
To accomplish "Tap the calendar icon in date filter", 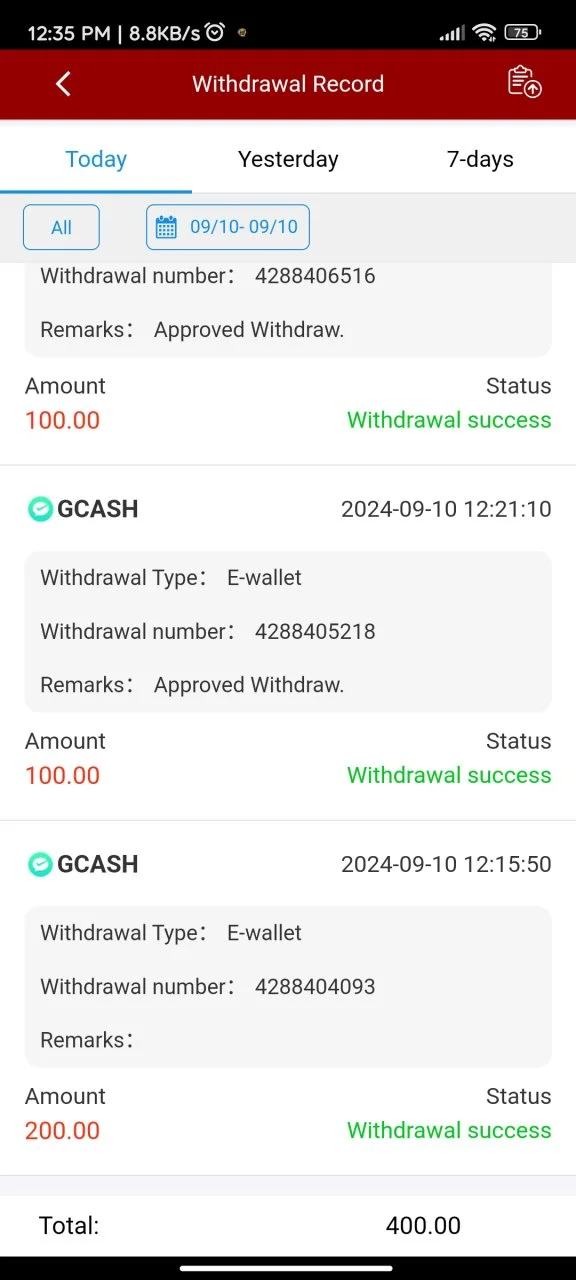I will 166,227.
